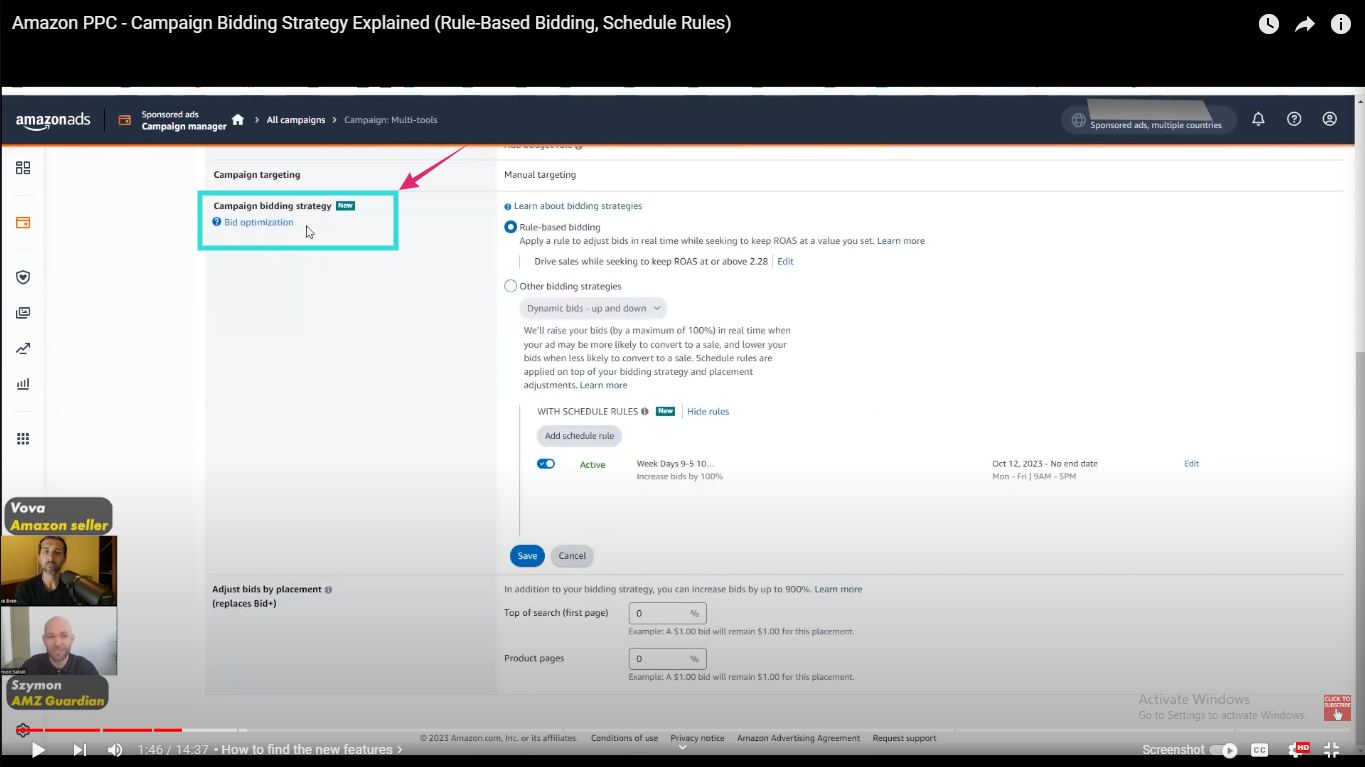Select the Rule-based bidding radio button
The width and height of the screenshot is (1365, 767).
click(511, 227)
